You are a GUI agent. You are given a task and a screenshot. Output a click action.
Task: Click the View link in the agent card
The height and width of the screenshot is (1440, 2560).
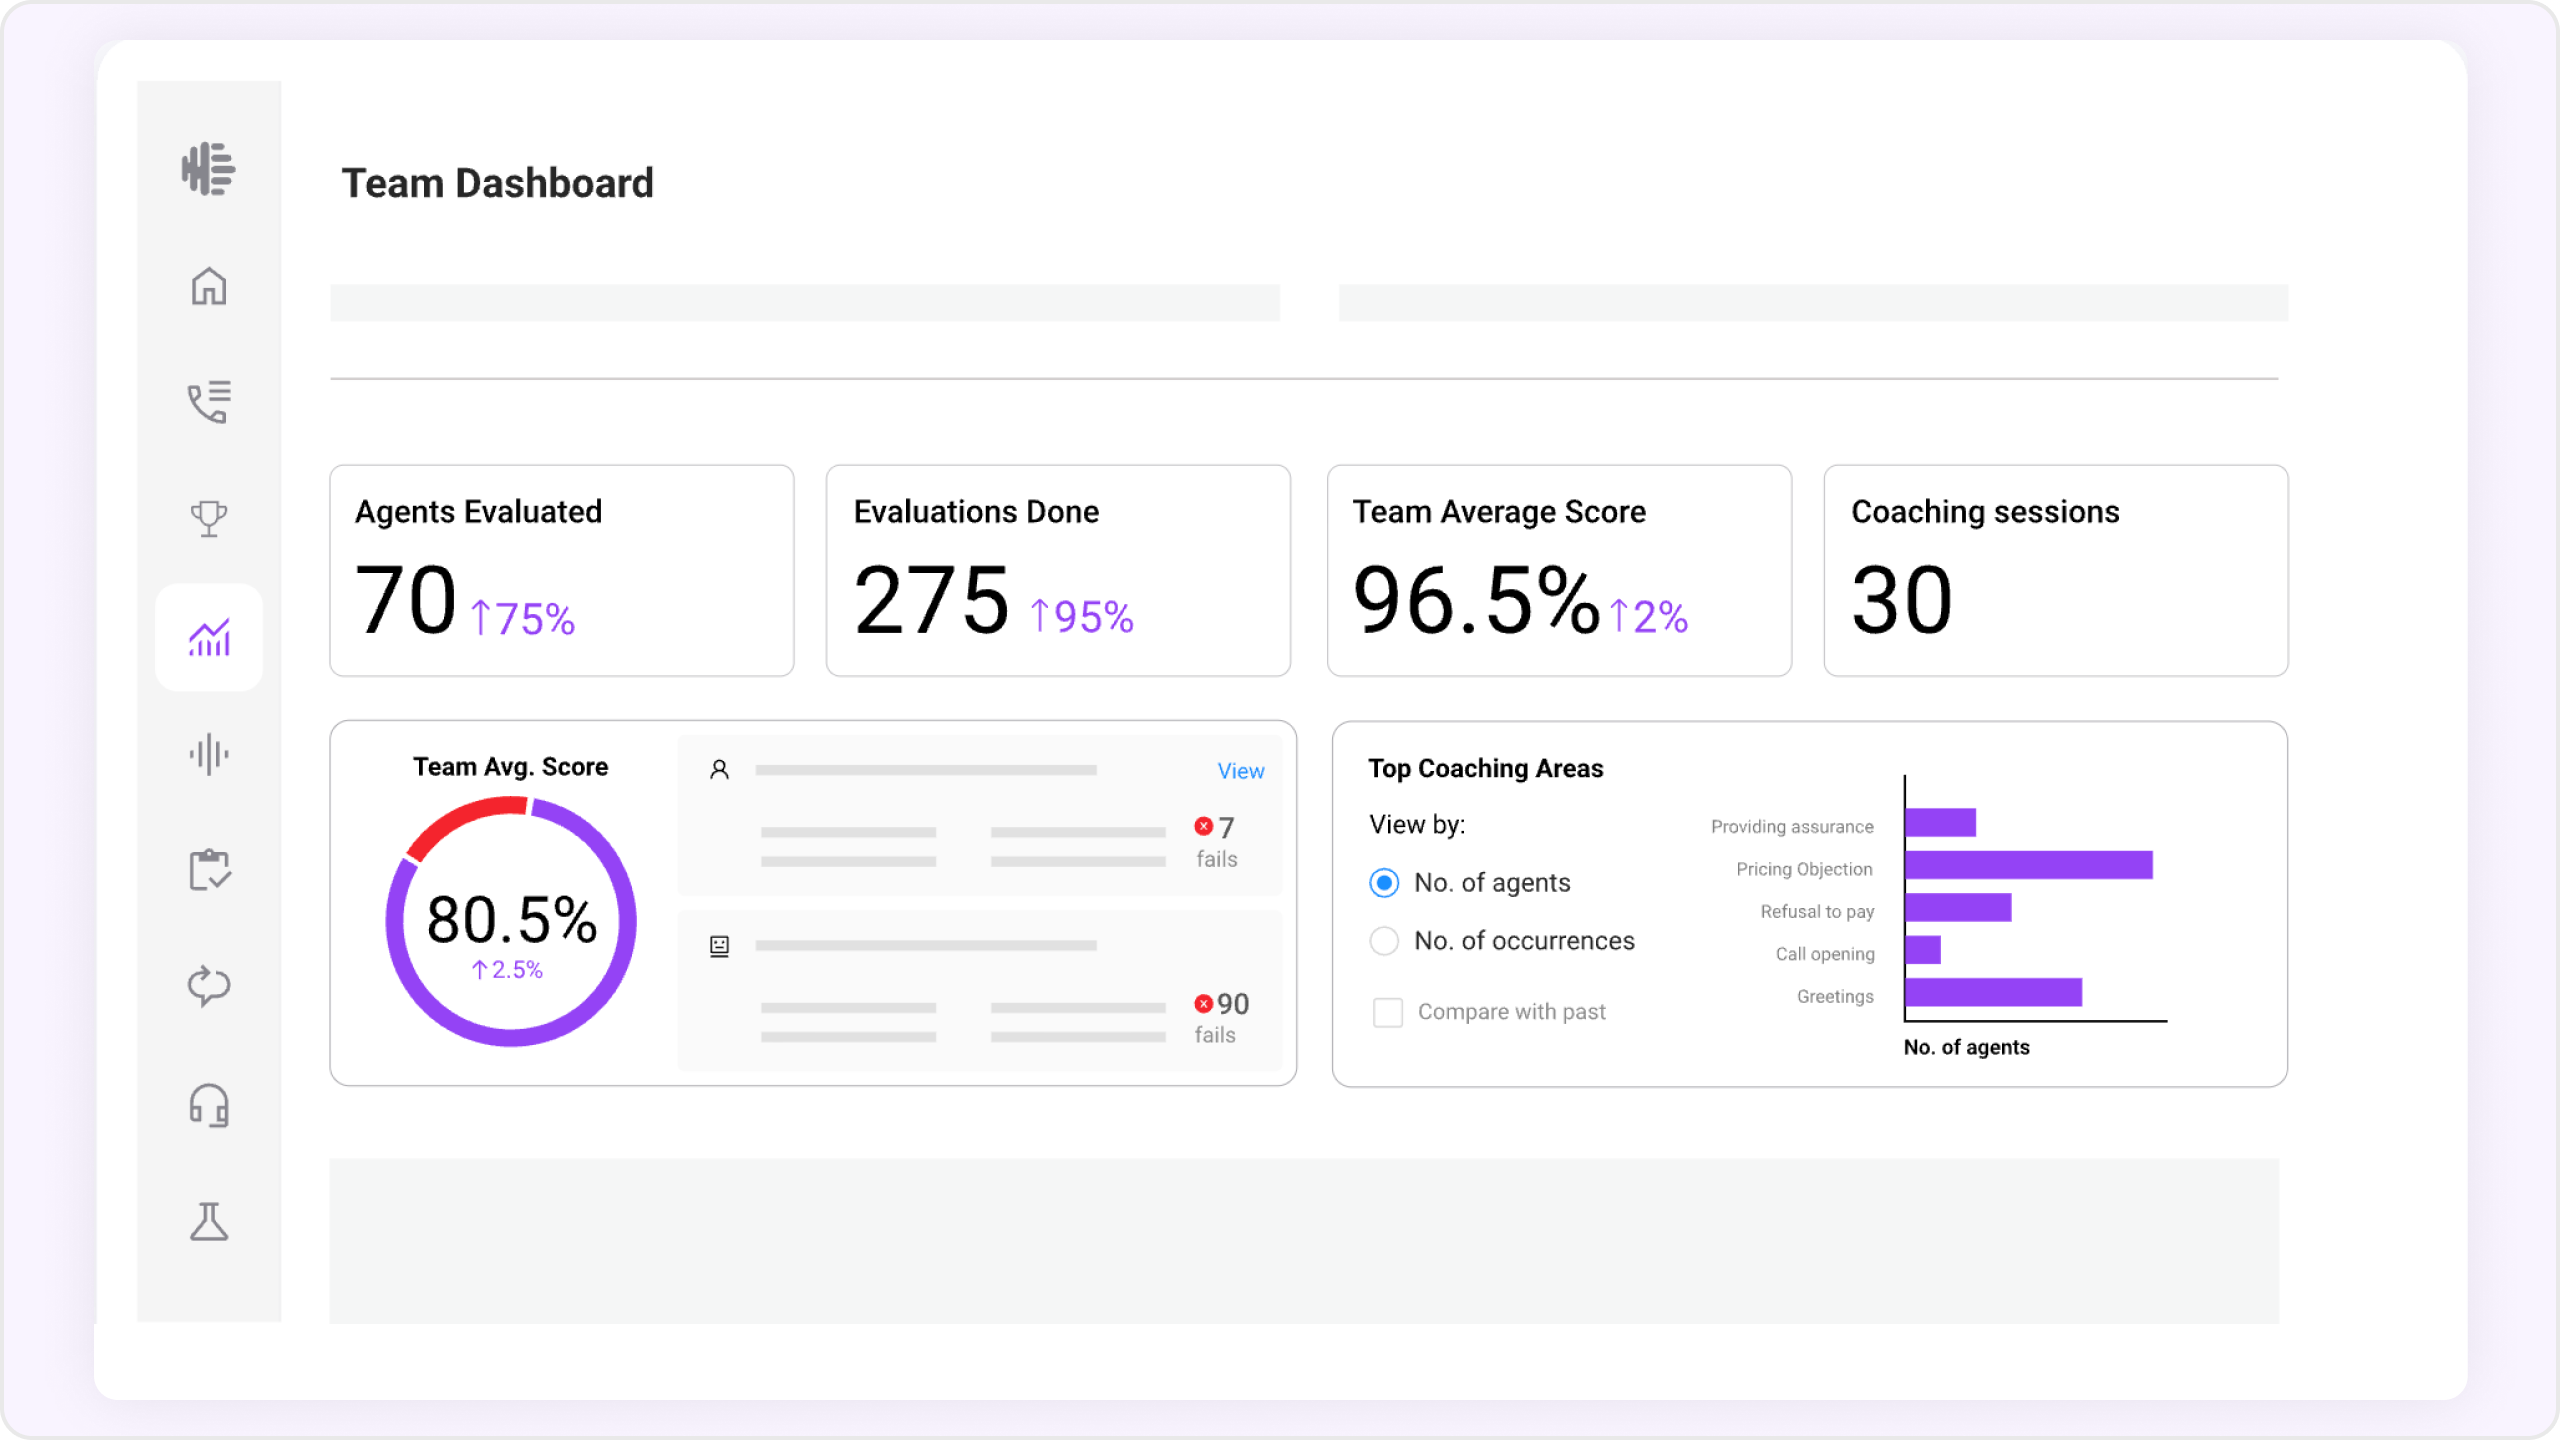pos(1240,771)
